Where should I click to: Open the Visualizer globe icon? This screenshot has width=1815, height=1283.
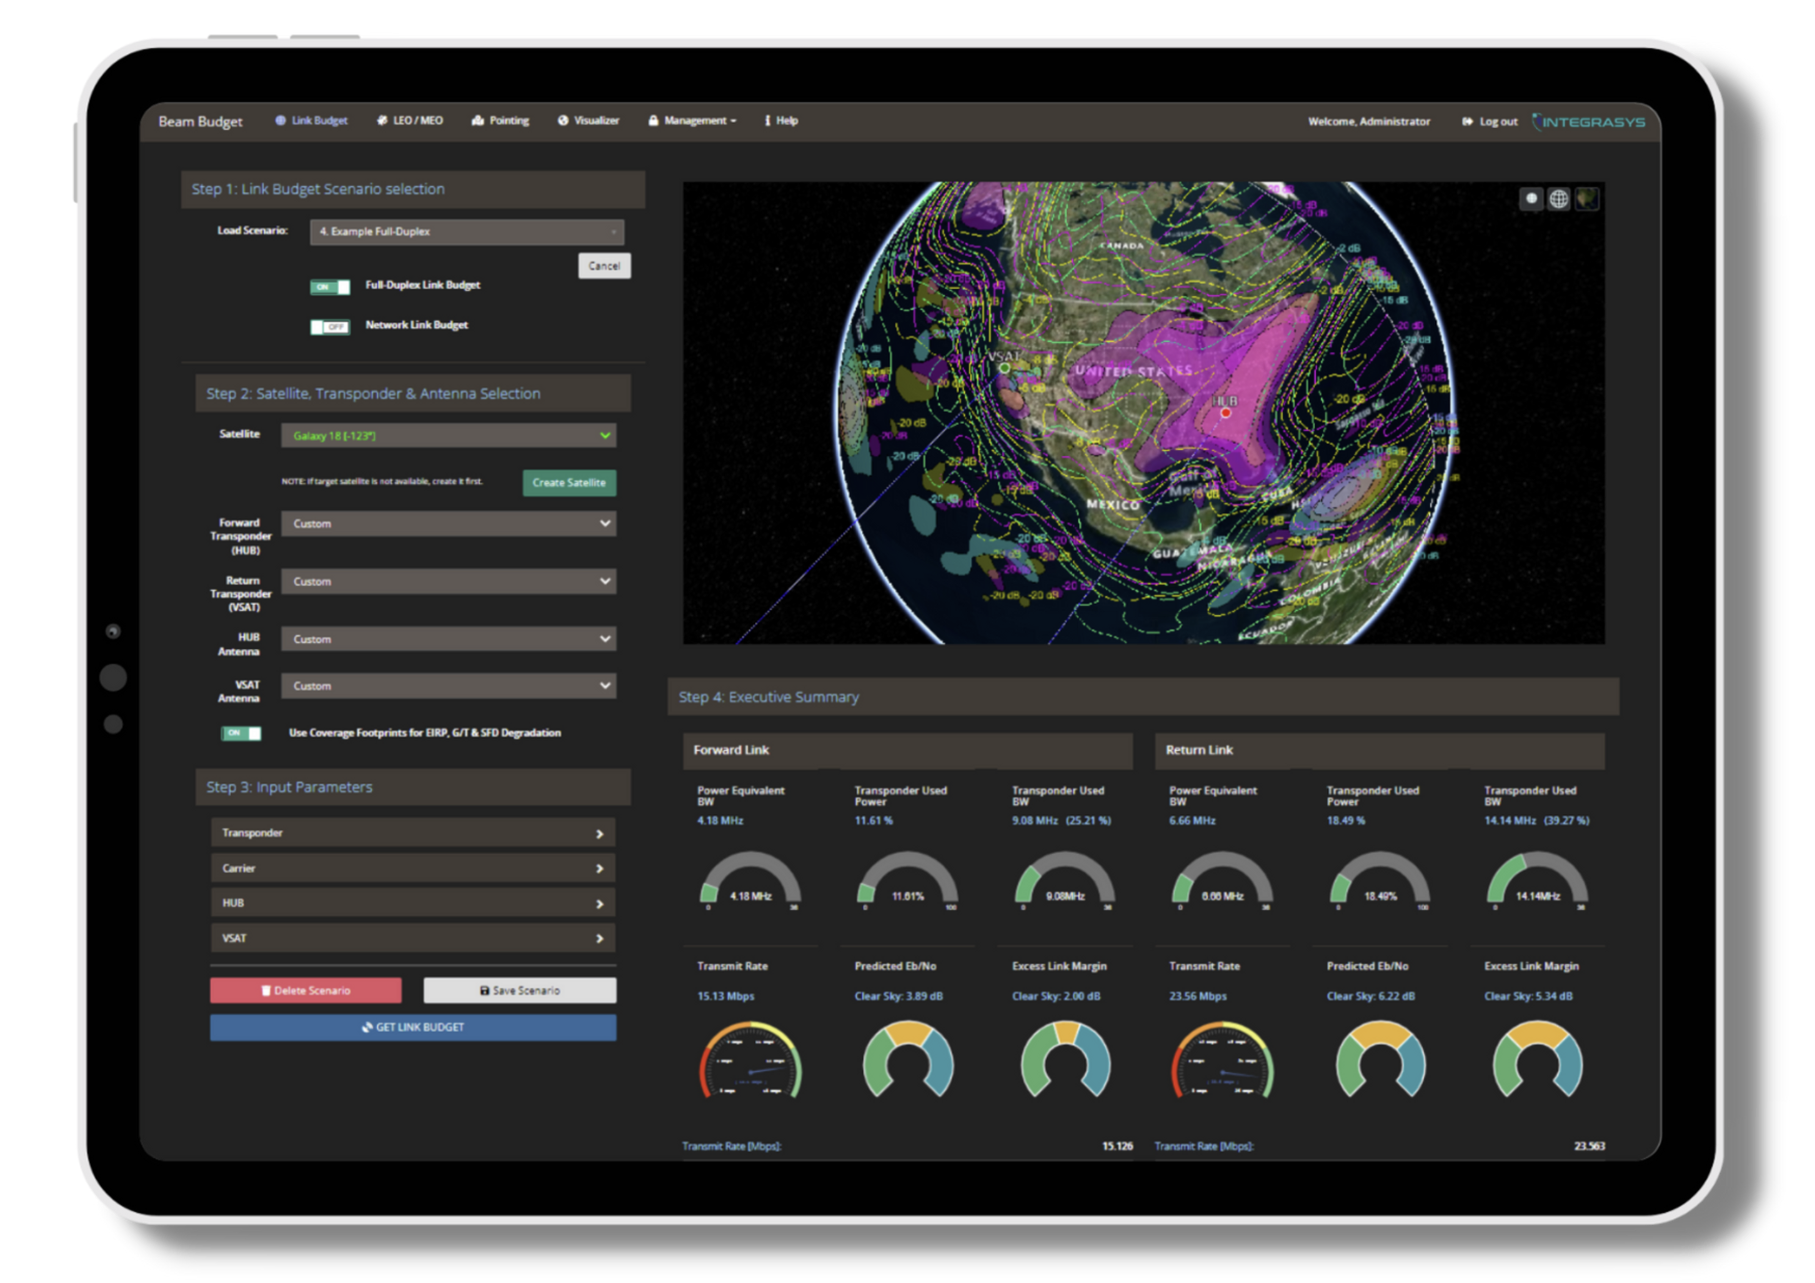click(589, 120)
